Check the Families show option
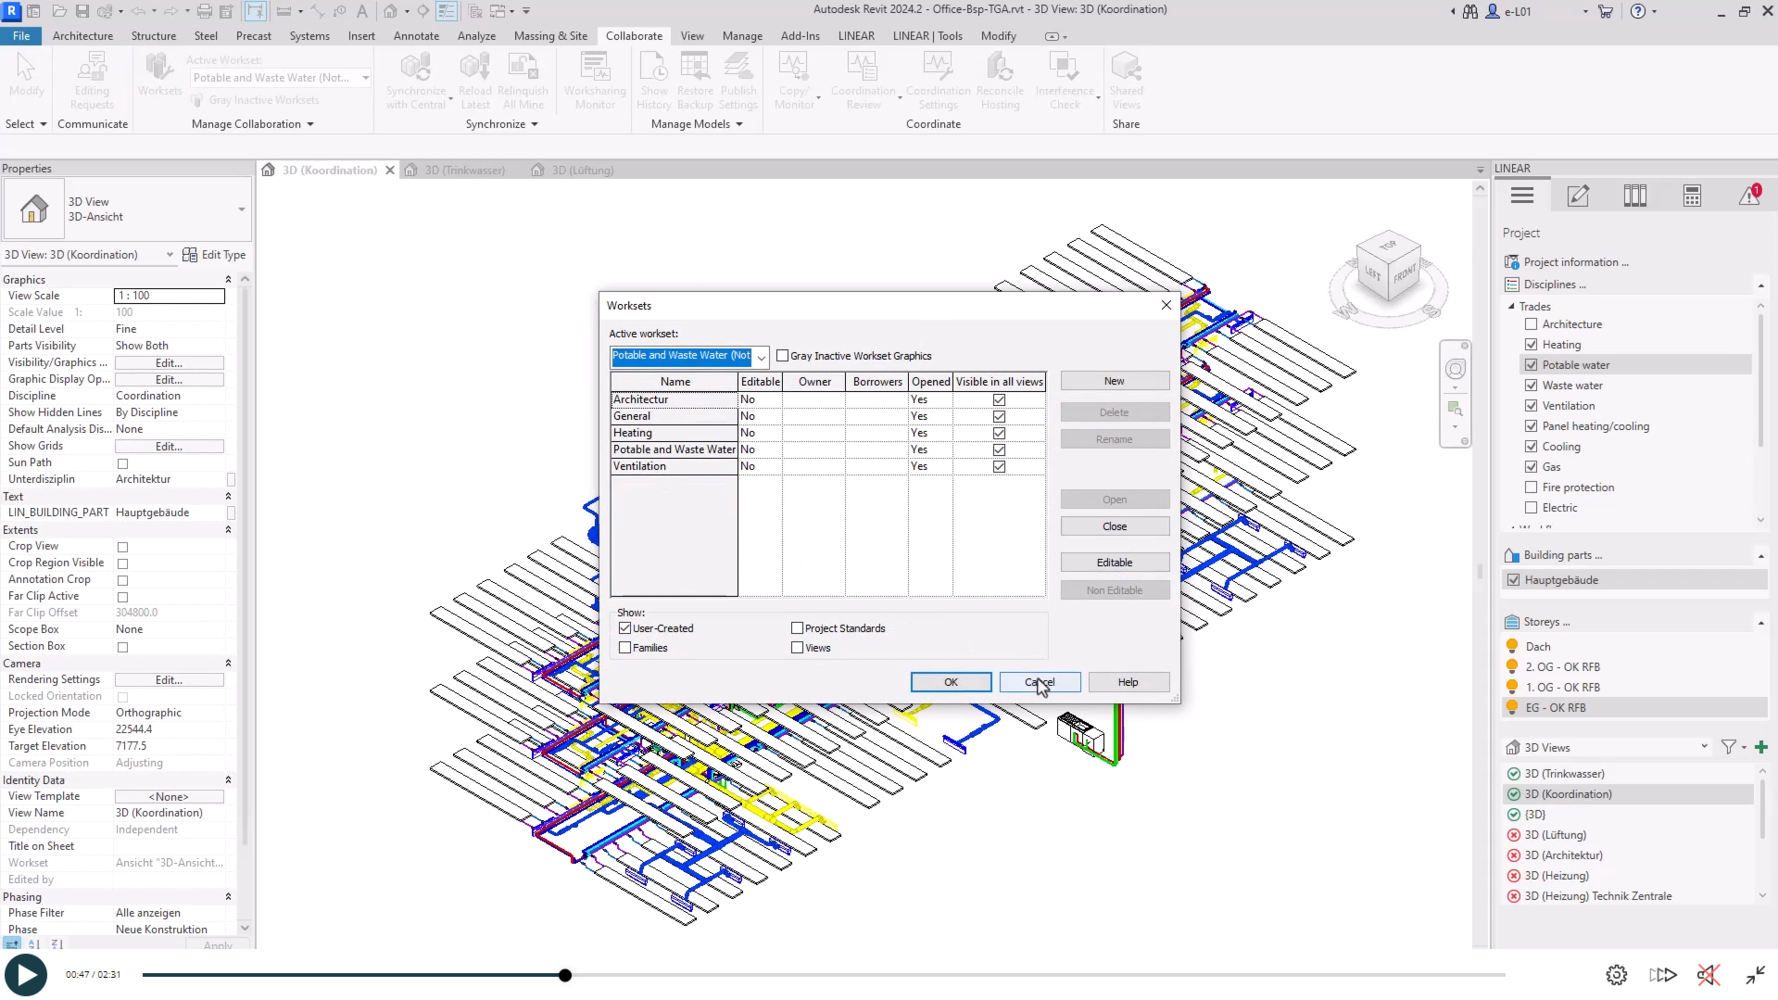The height and width of the screenshot is (1000, 1778). coord(625,648)
